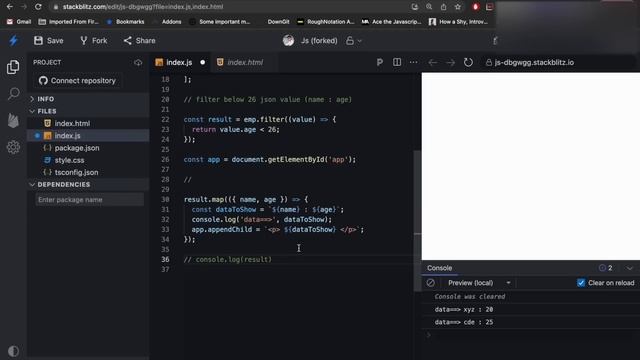Image resolution: width=640 pixels, height=360 pixels.
Task: Click line 36 commented console.log code
Action: [227, 260]
